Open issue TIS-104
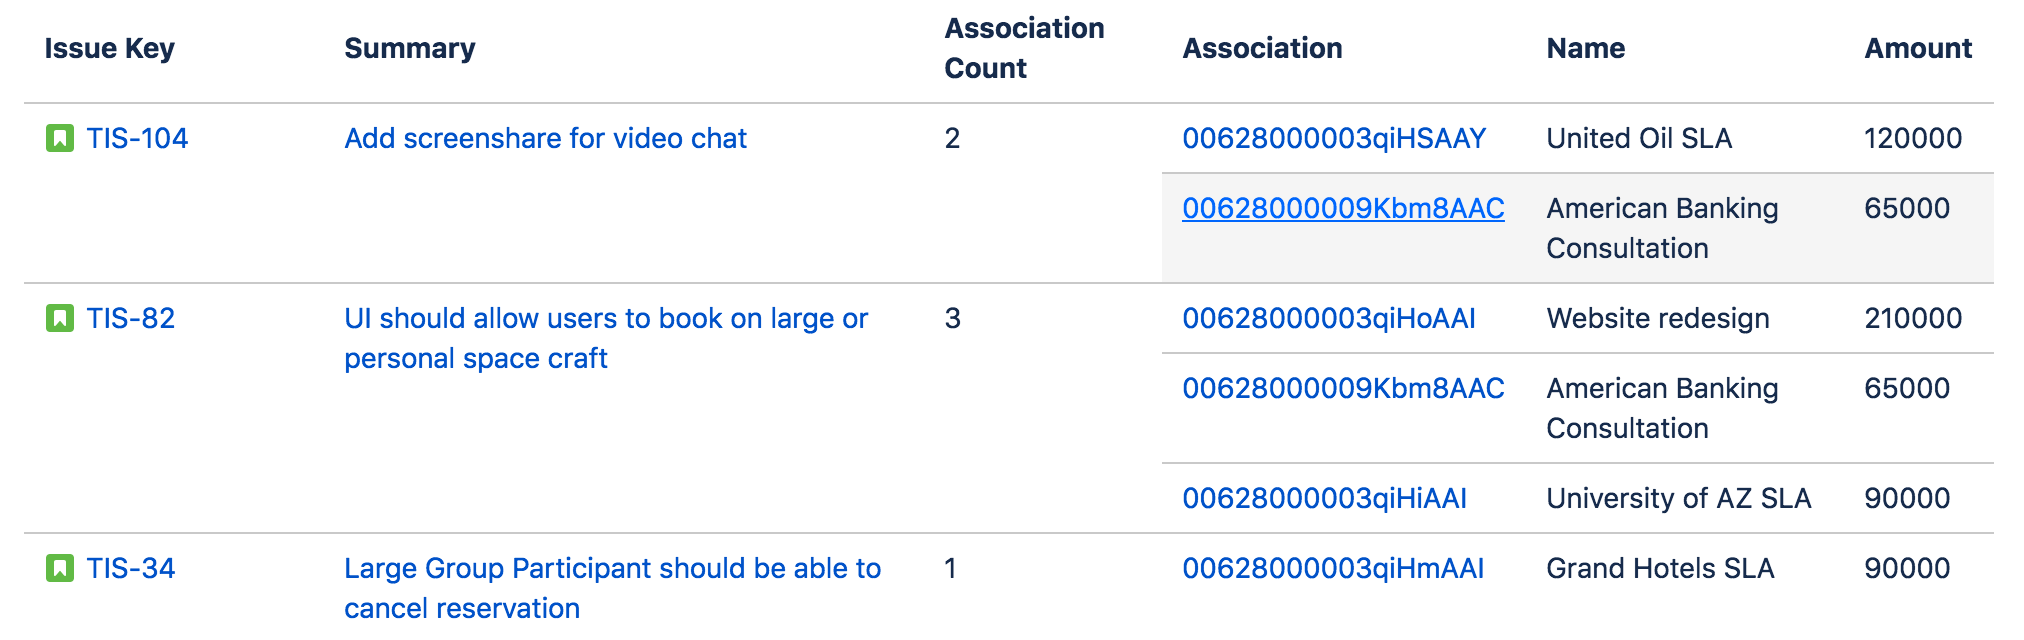The width and height of the screenshot is (2024, 640). click(137, 138)
